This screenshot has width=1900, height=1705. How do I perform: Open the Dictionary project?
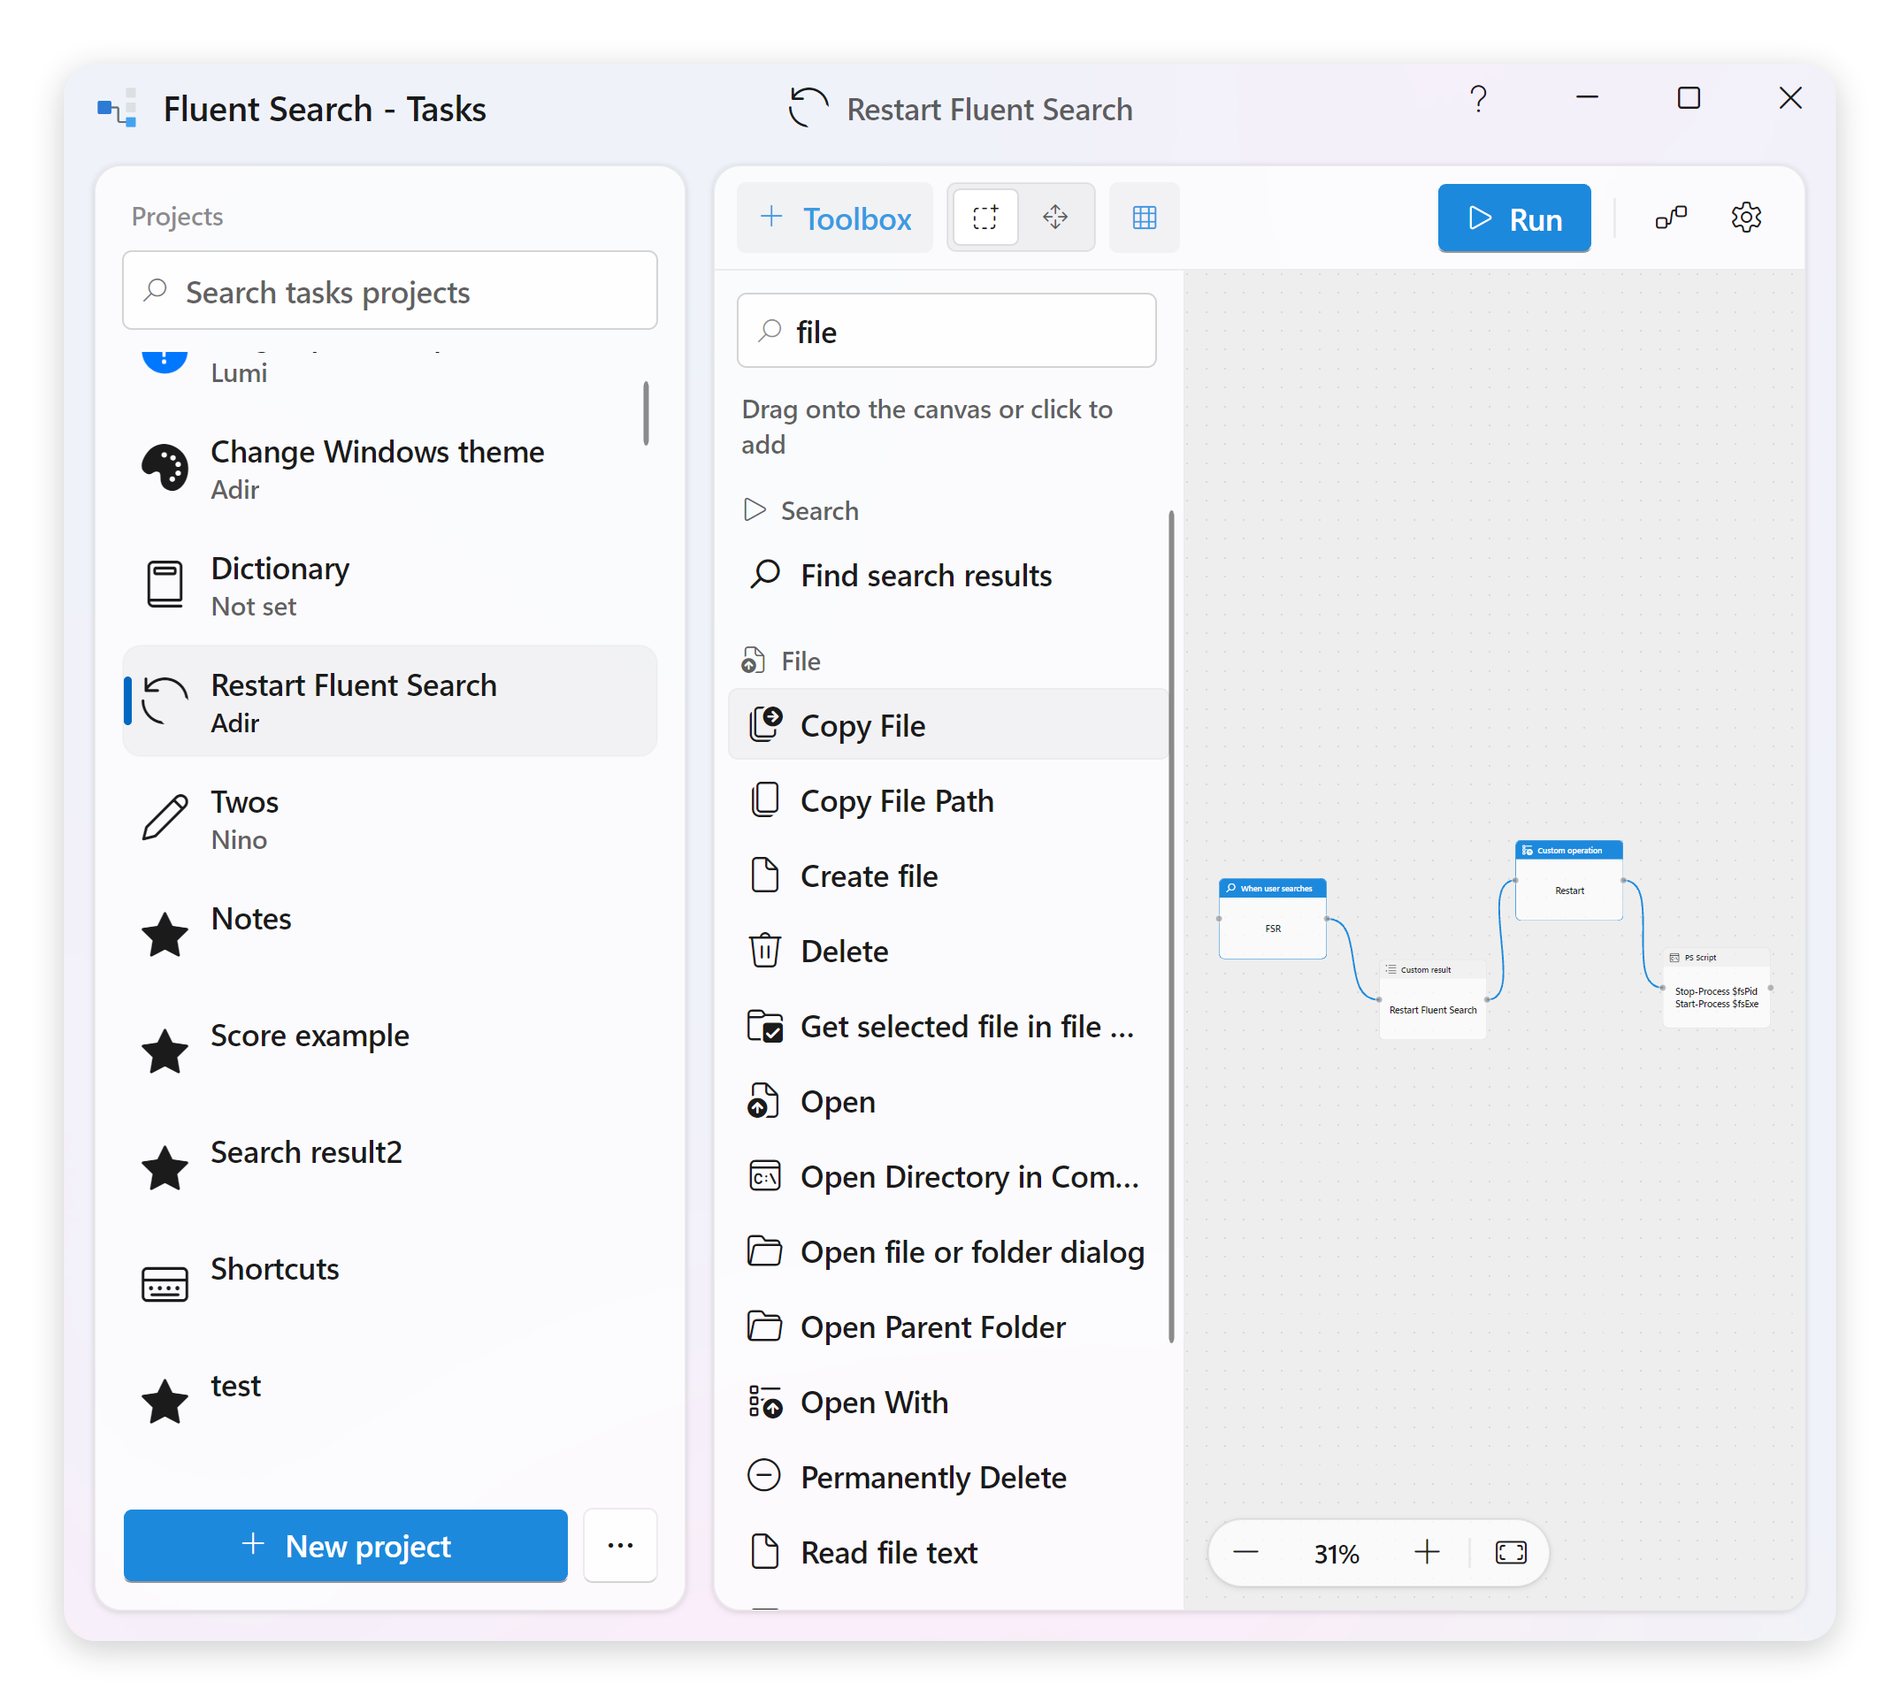click(x=390, y=585)
